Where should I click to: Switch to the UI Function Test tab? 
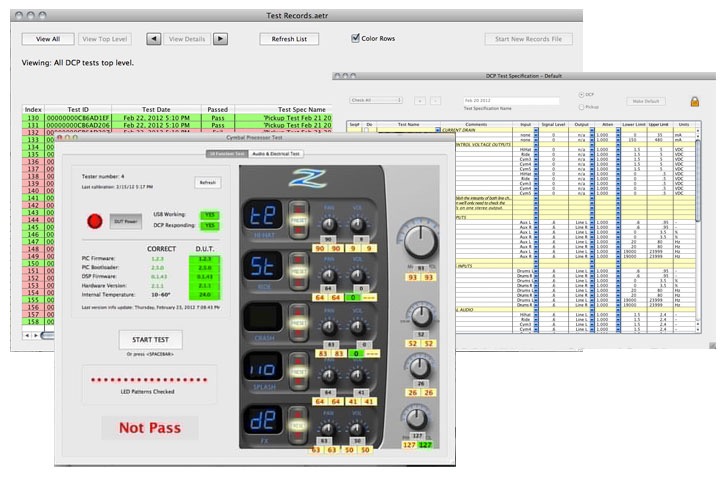(227, 154)
